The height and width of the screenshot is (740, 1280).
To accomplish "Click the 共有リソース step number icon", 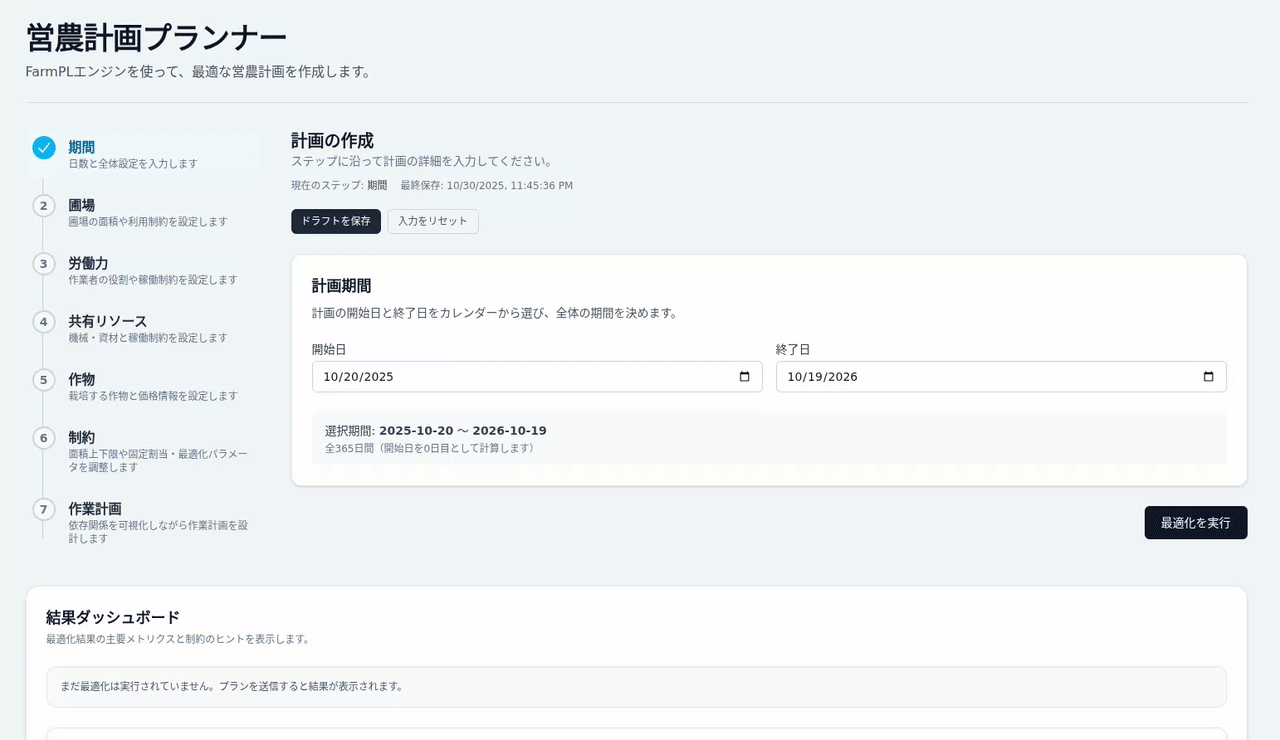I will [43, 321].
